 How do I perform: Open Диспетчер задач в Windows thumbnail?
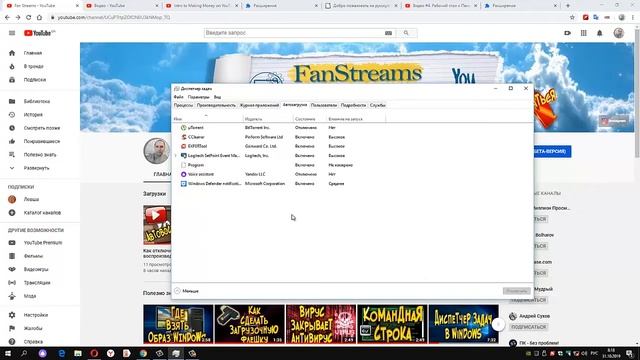[x=463, y=324]
